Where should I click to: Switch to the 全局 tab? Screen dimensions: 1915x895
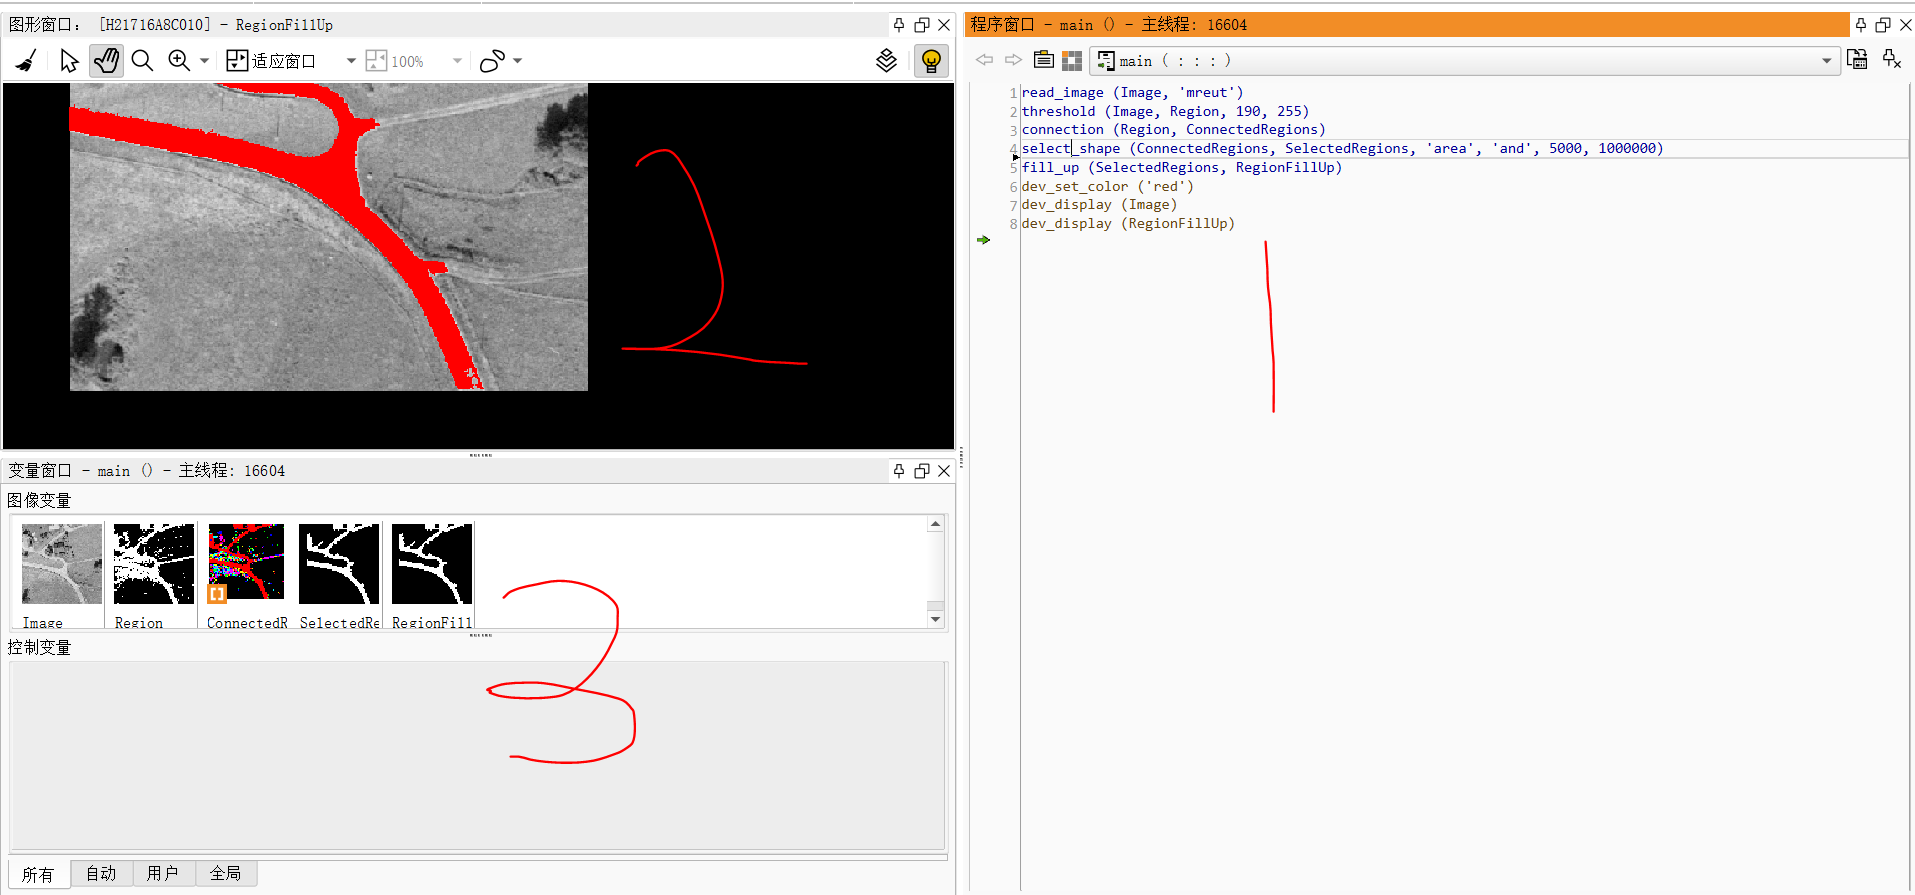pos(225,874)
